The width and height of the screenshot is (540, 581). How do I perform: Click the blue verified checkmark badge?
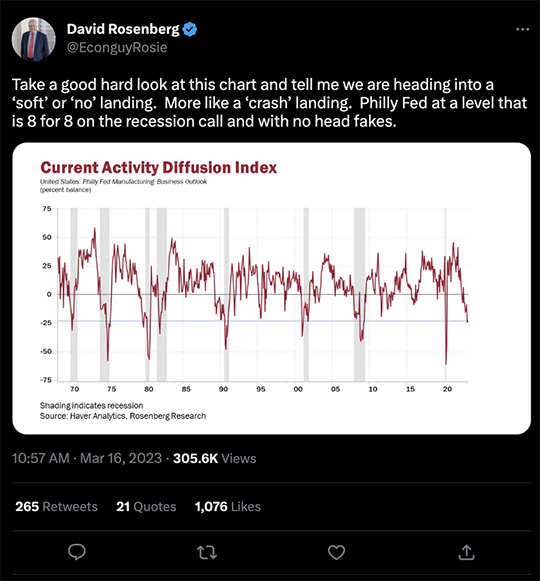[190, 29]
